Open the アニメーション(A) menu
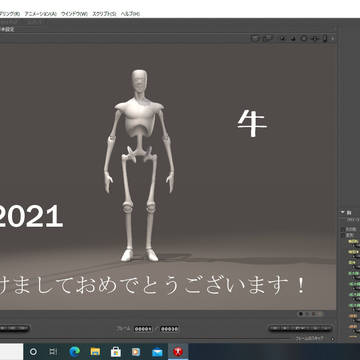Viewport: 360px width, 360px height. click(40, 14)
